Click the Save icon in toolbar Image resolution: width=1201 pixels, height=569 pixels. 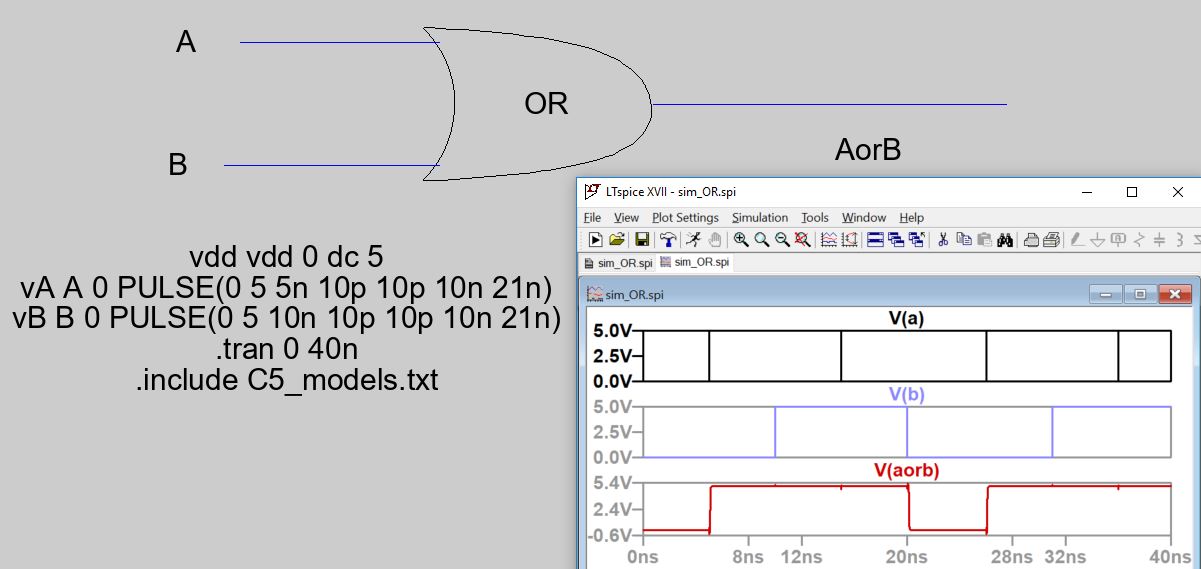click(x=641, y=240)
